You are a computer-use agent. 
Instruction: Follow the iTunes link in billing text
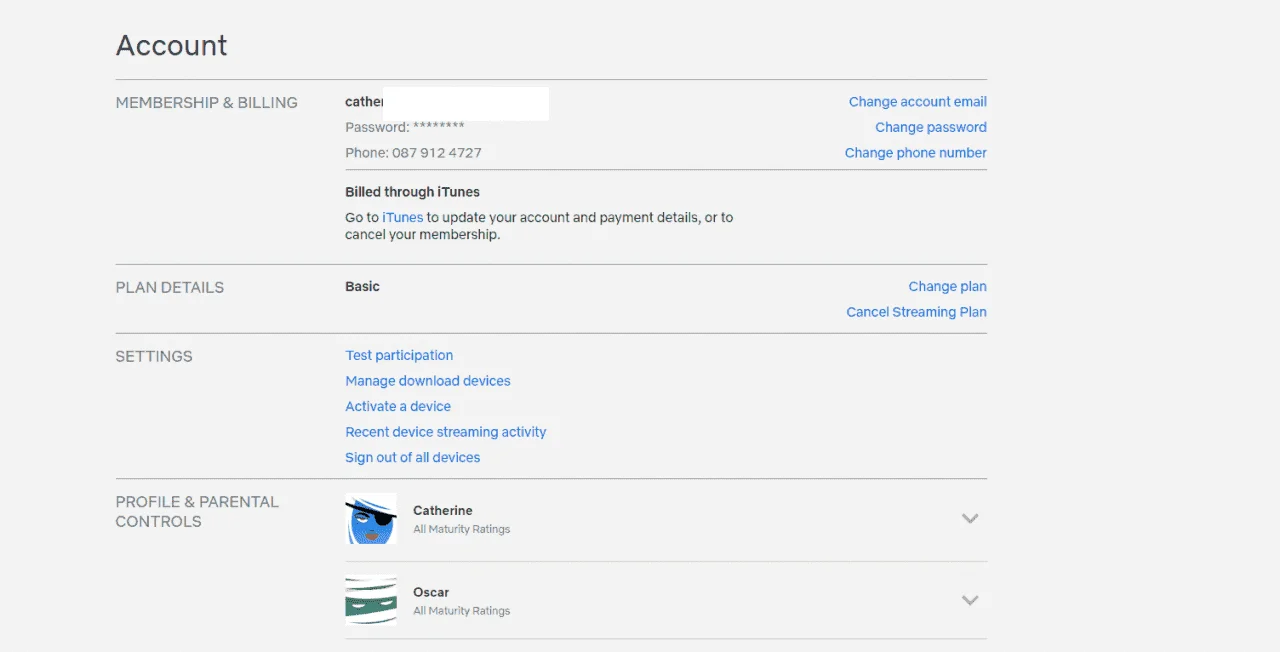tap(403, 217)
